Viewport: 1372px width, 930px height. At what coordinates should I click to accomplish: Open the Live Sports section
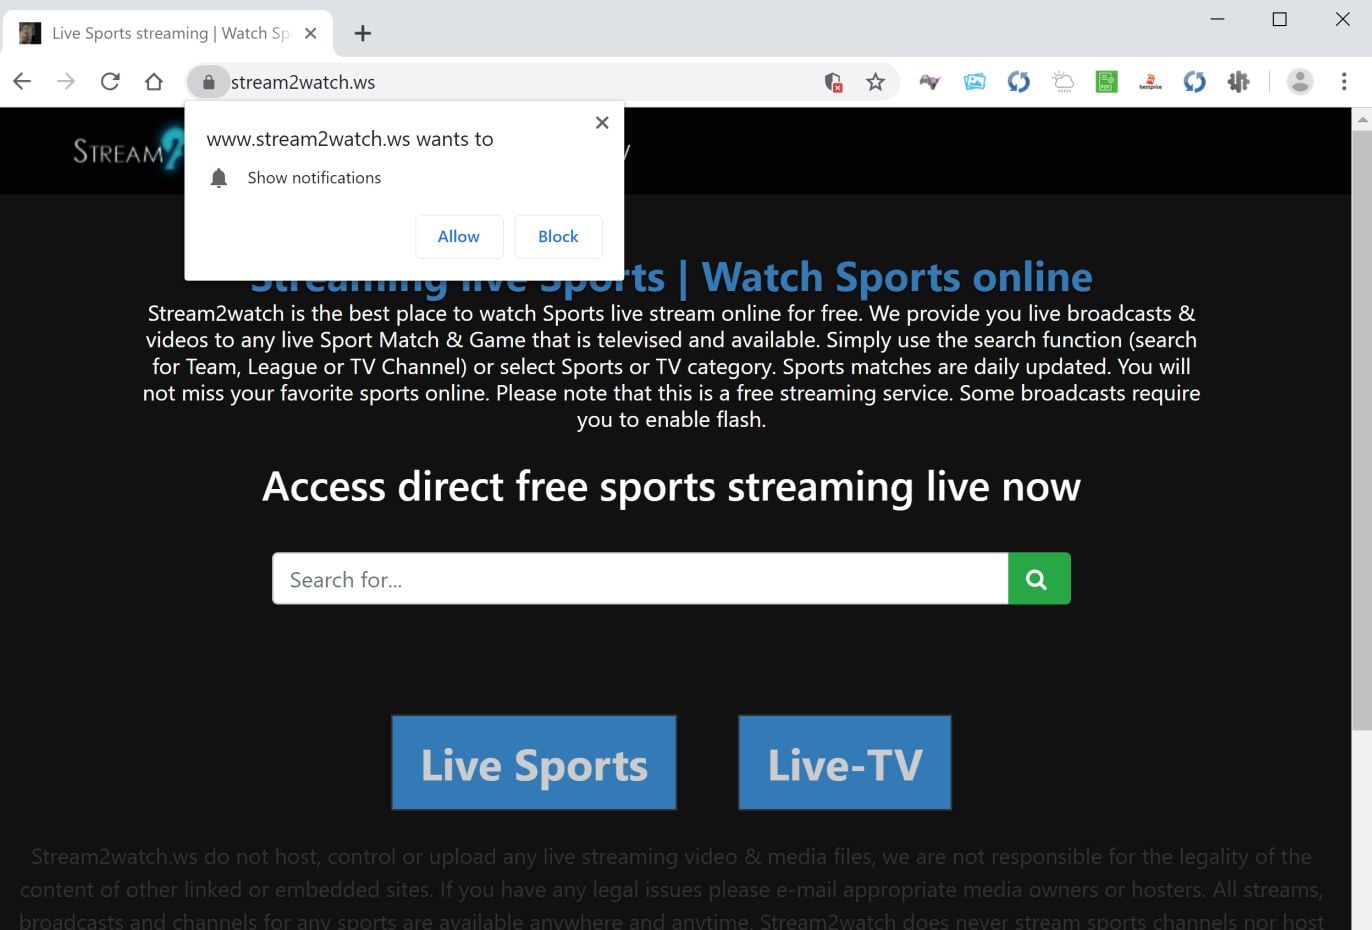(534, 763)
